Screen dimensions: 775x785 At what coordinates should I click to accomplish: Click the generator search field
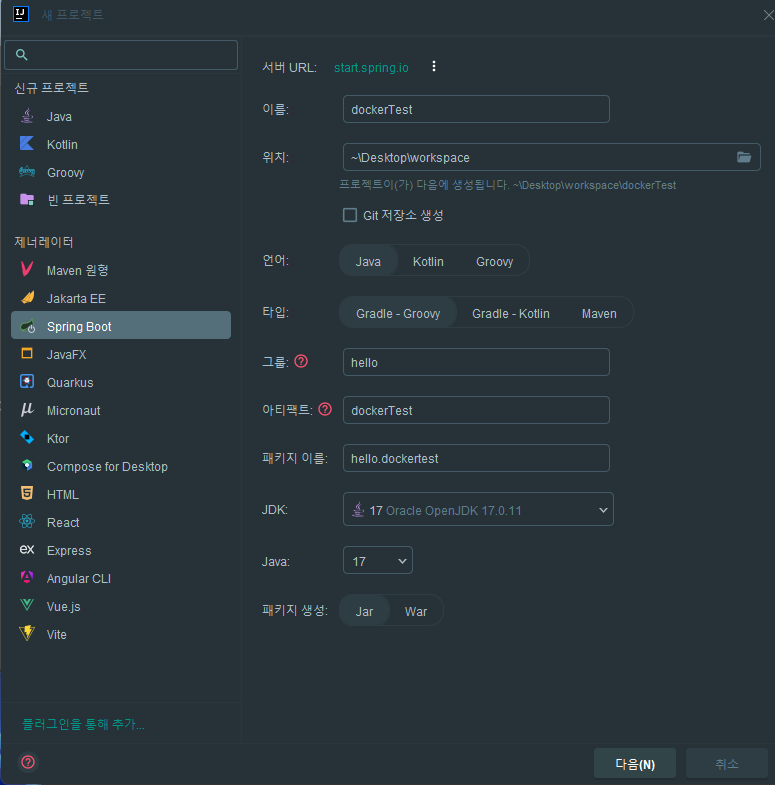(x=121, y=55)
